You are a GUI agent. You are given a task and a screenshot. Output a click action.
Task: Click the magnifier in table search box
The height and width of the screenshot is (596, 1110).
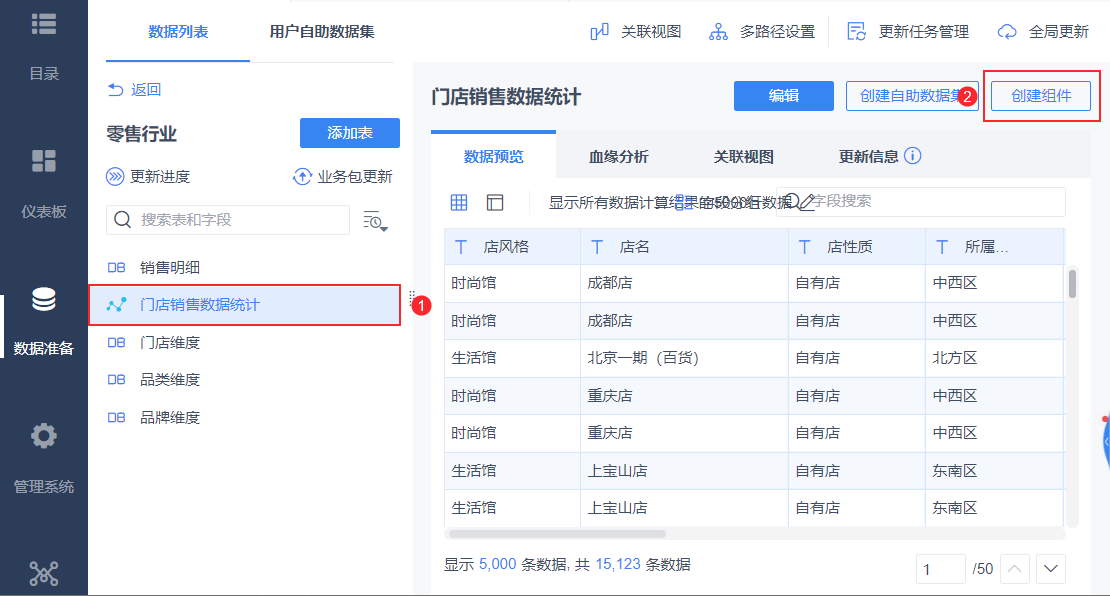tap(122, 219)
